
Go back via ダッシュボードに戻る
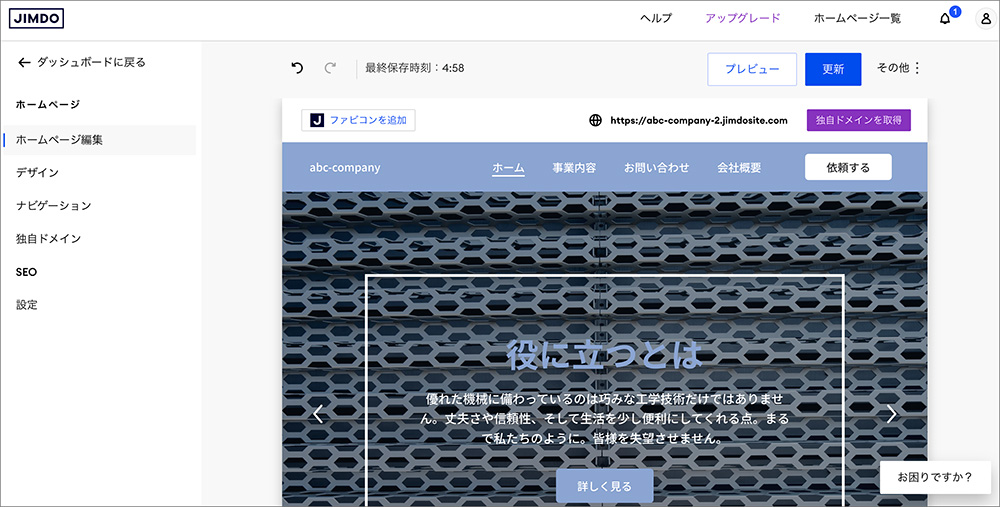click(82, 62)
